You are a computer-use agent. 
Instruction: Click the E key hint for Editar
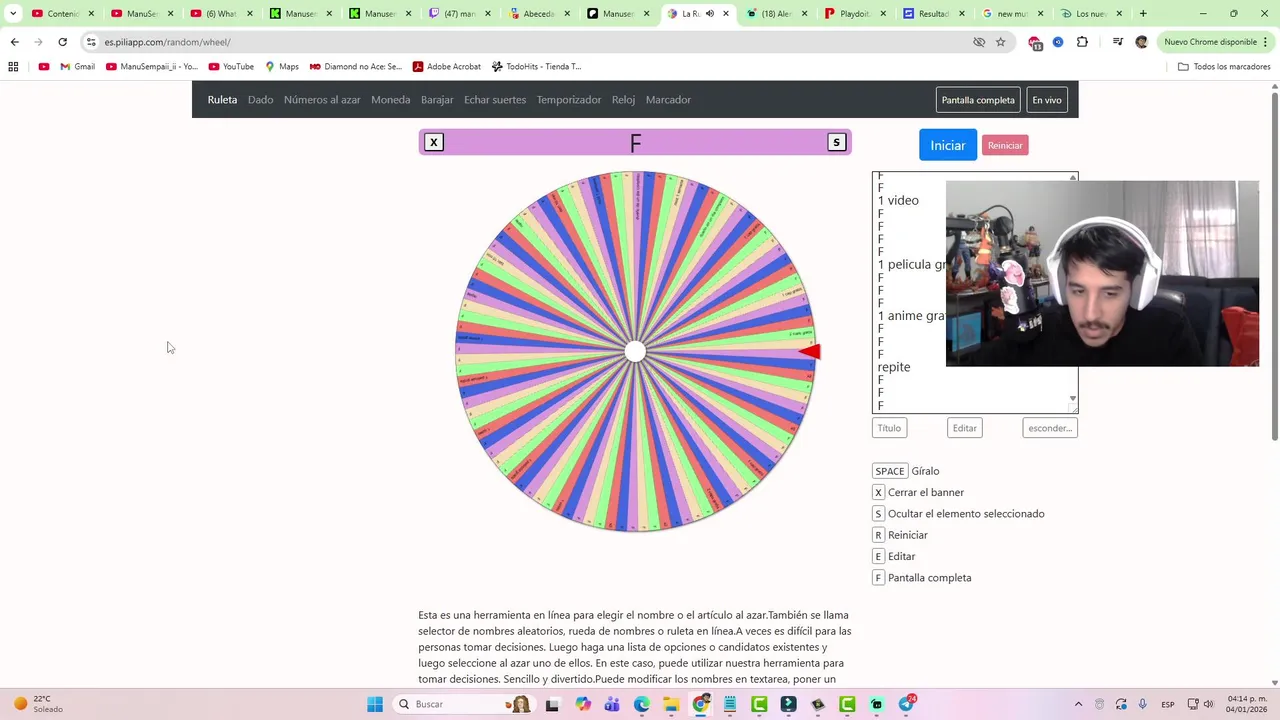[878, 556]
